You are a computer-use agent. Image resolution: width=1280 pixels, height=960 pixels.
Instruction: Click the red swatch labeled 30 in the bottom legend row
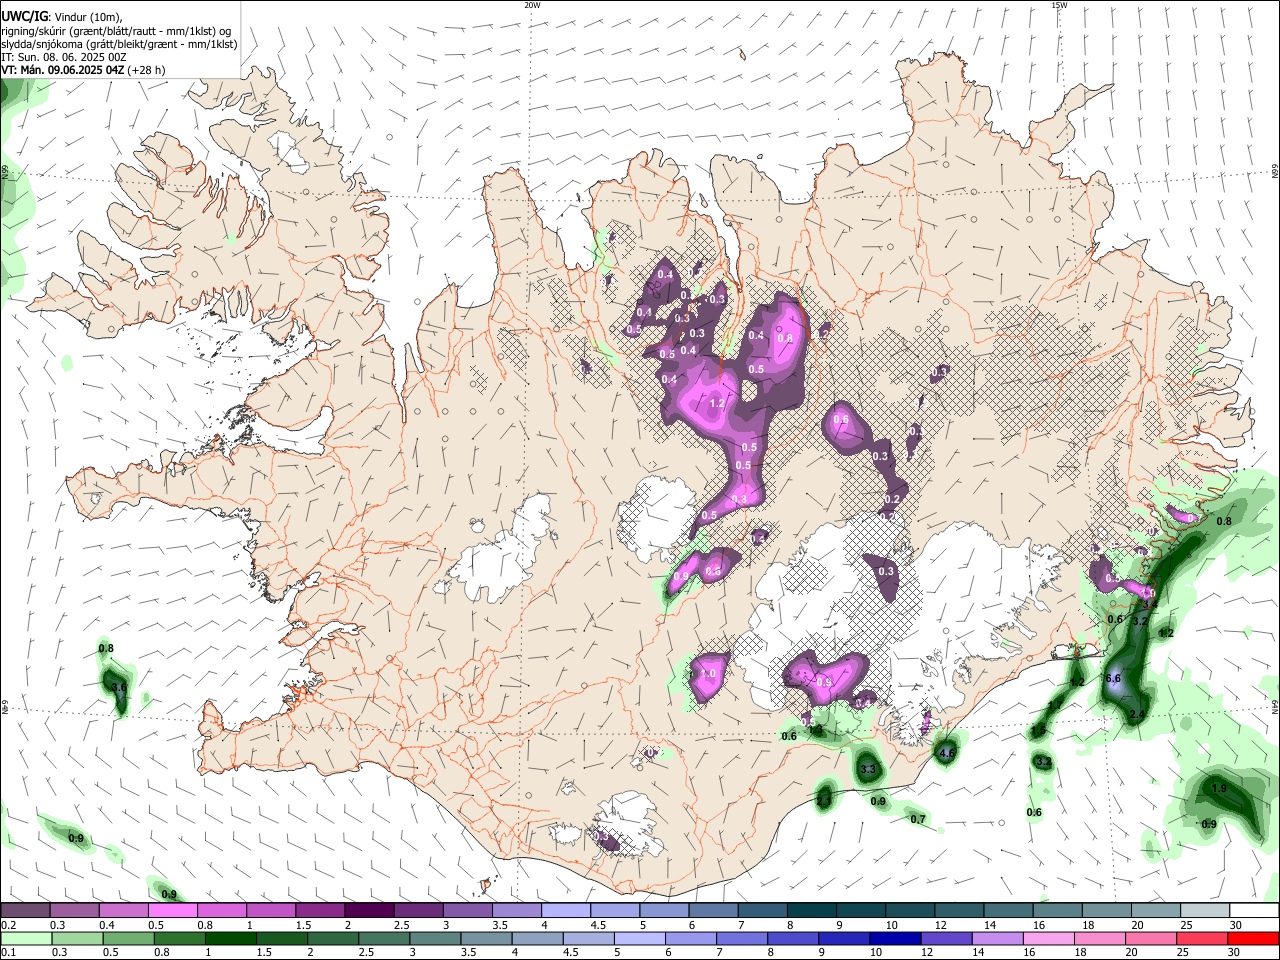(x=1252, y=938)
